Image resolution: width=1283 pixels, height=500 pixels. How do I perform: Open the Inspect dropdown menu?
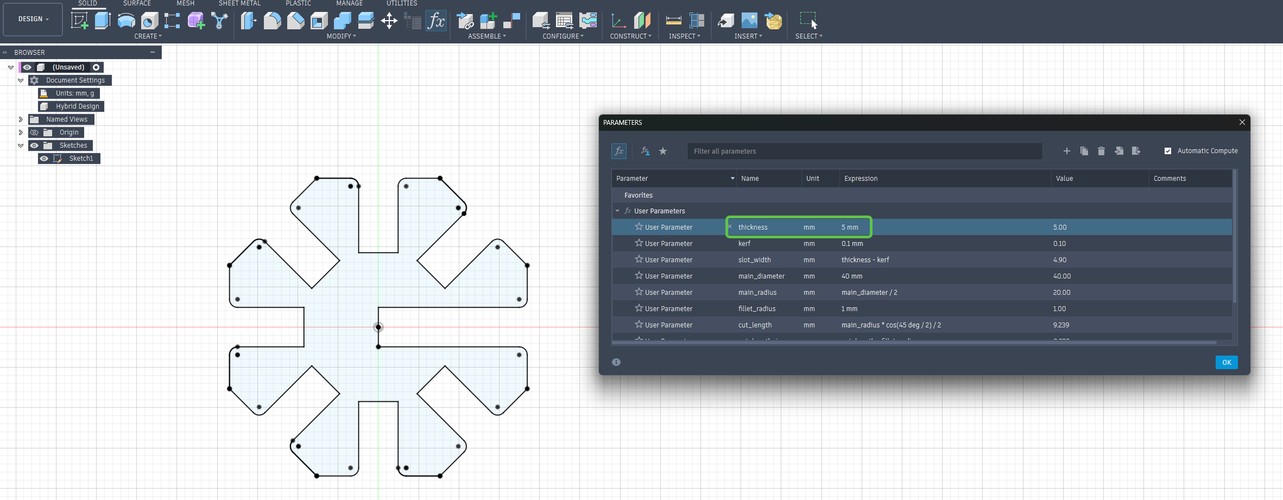pos(684,36)
